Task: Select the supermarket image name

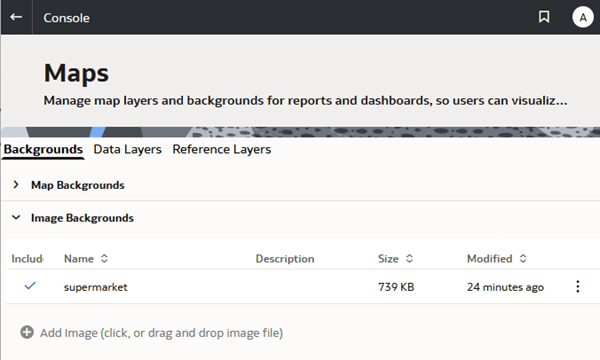Action: click(x=95, y=287)
